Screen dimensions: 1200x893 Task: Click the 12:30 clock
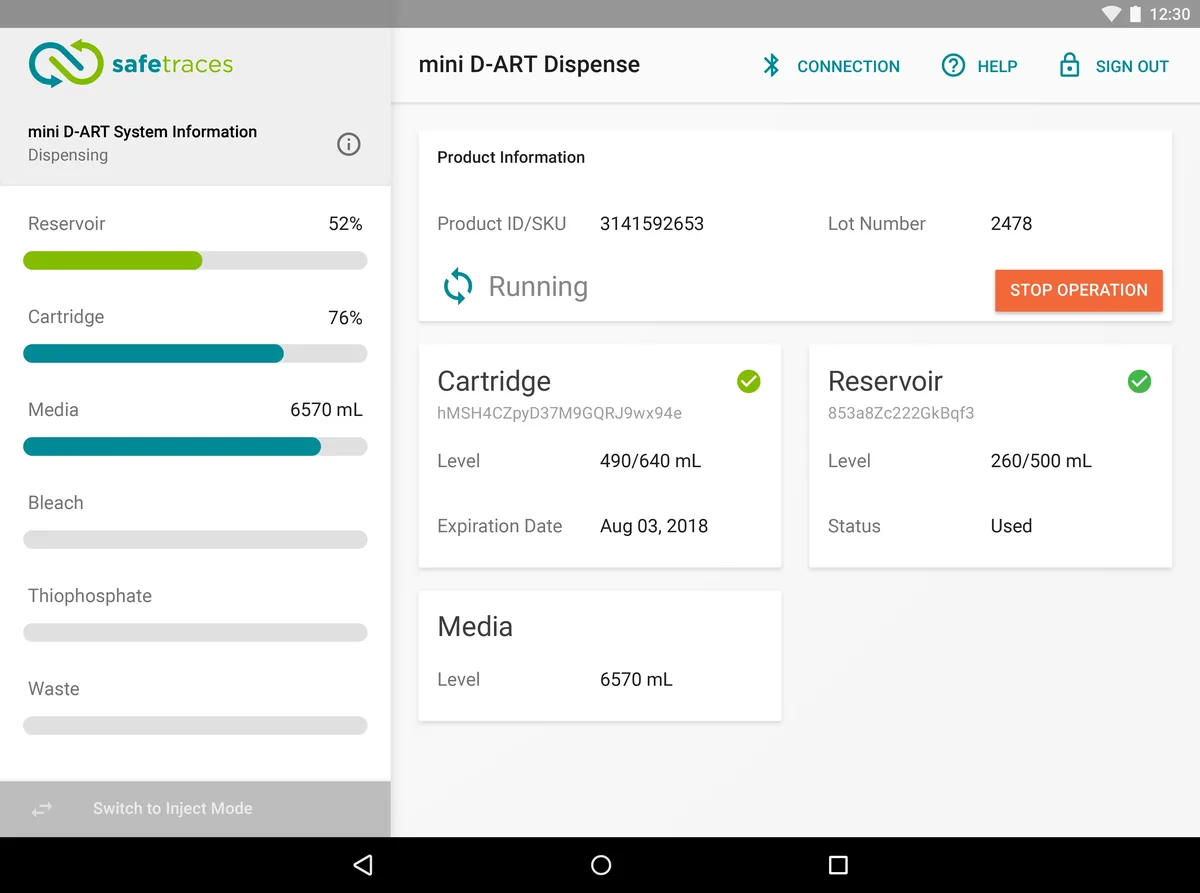coord(1169,14)
